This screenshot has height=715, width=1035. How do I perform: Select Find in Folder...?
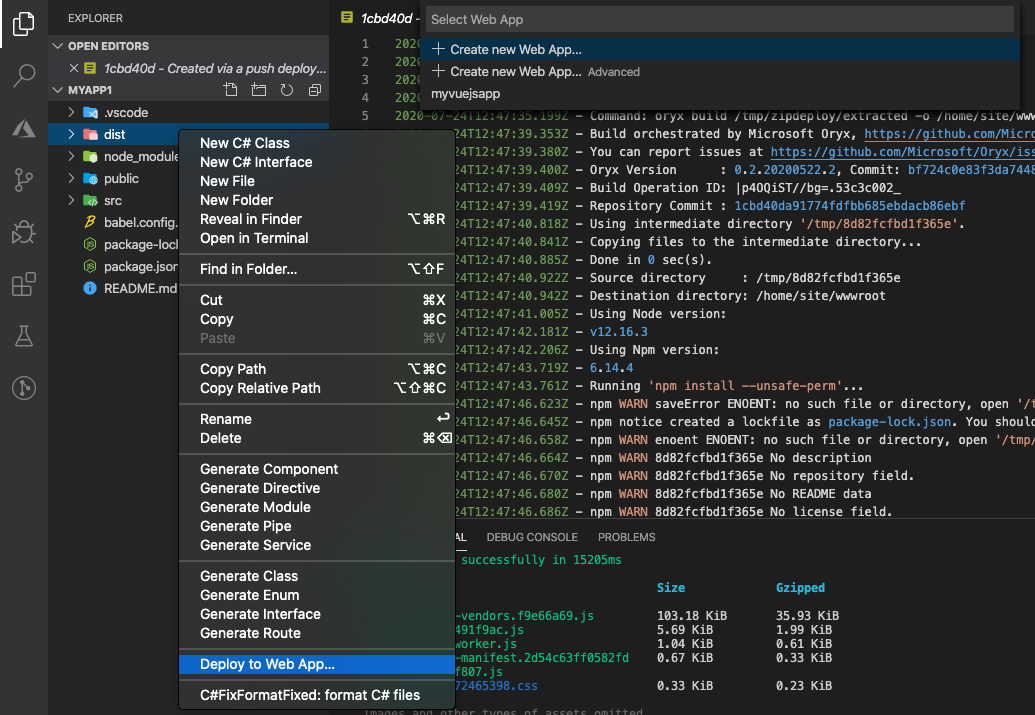click(317, 269)
